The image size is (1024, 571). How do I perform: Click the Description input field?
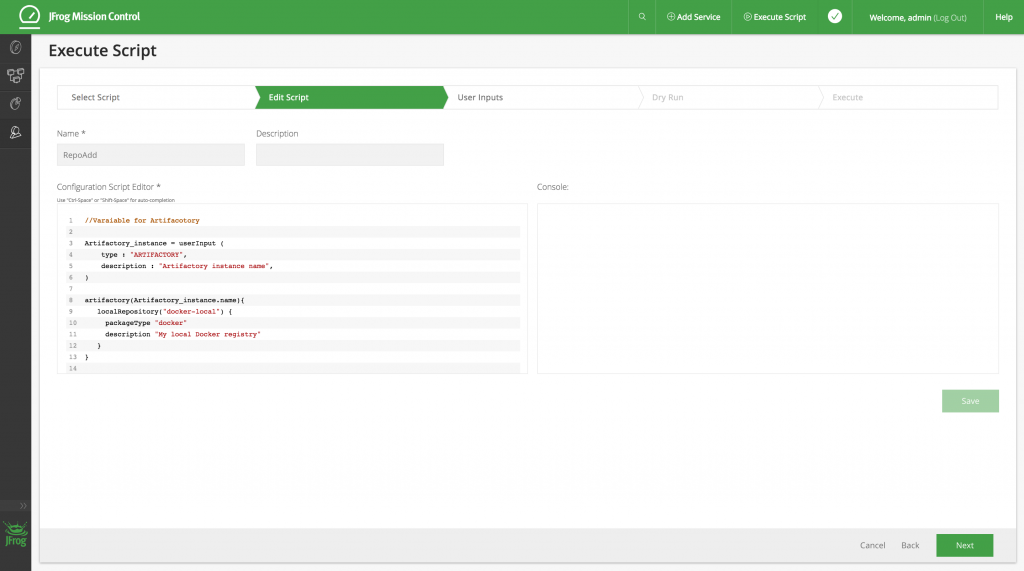tap(350, 155)
